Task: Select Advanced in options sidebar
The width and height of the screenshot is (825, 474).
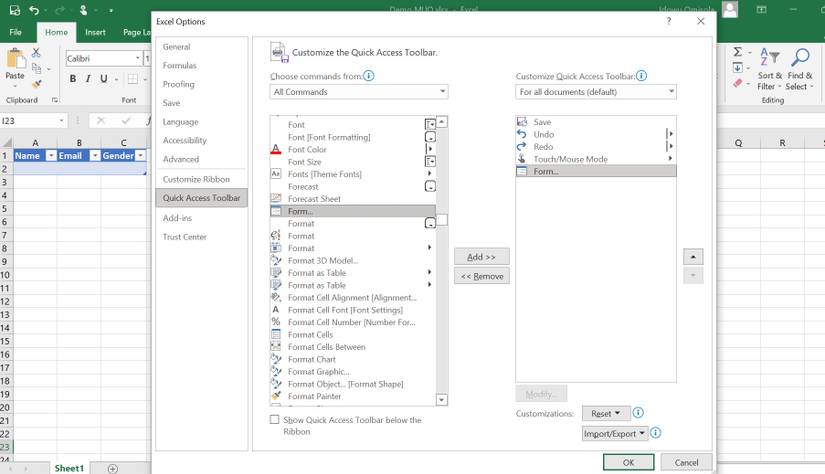Action: pyautogui.click(x=202, y=159)
